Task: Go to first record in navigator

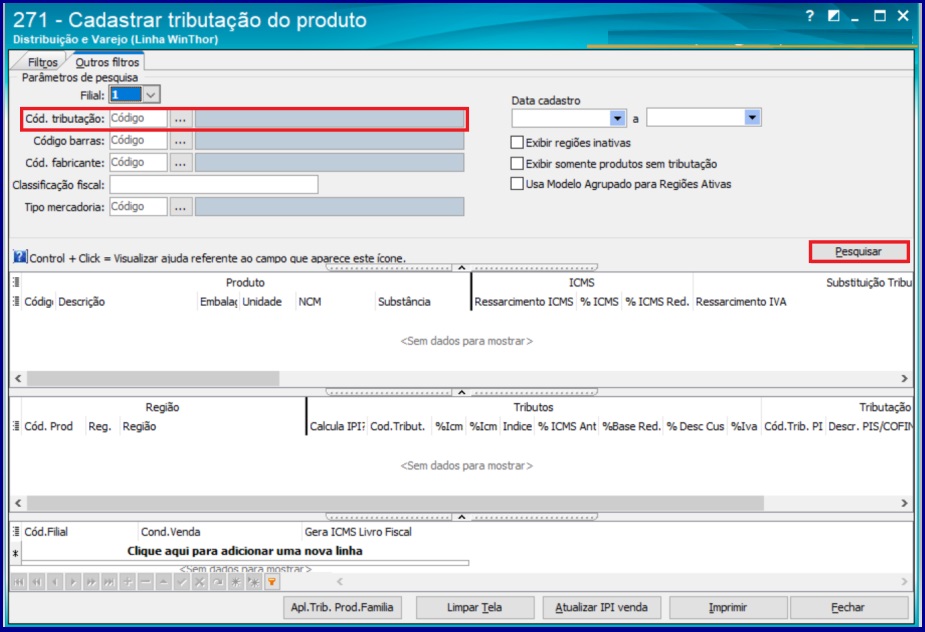Action: pyautogui.click(x=19, y=582)
